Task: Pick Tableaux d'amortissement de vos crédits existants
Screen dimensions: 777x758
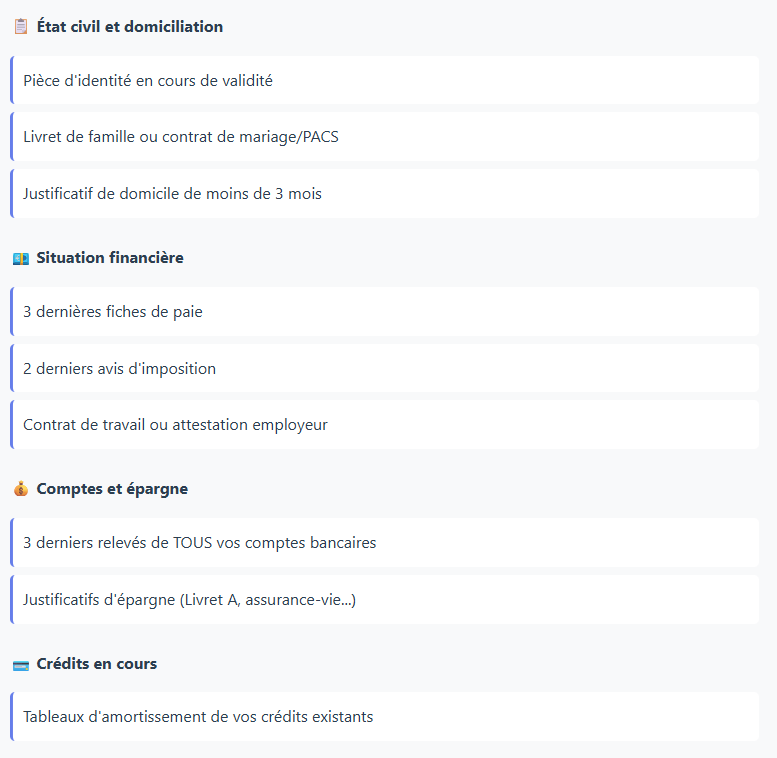Action: click(x=198, y=717)
